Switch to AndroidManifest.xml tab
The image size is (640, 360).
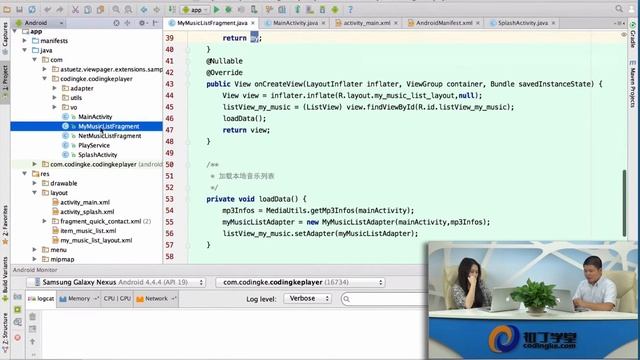(x=444, y=23)
